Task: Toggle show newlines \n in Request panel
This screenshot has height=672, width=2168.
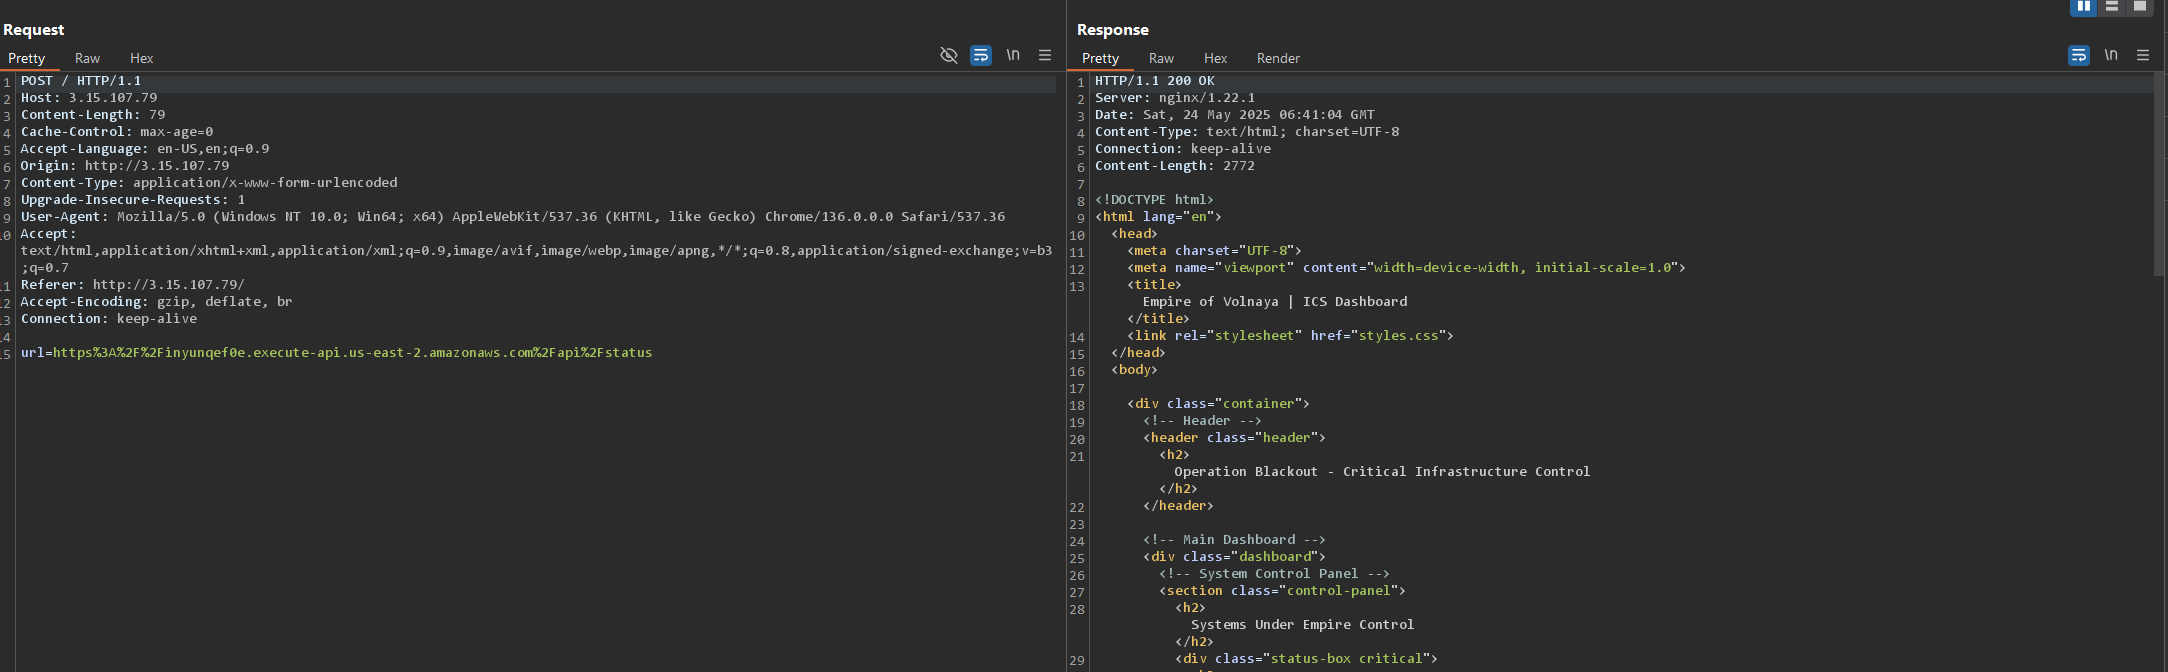Action: pyautogui.click(x=1013, y=55)
